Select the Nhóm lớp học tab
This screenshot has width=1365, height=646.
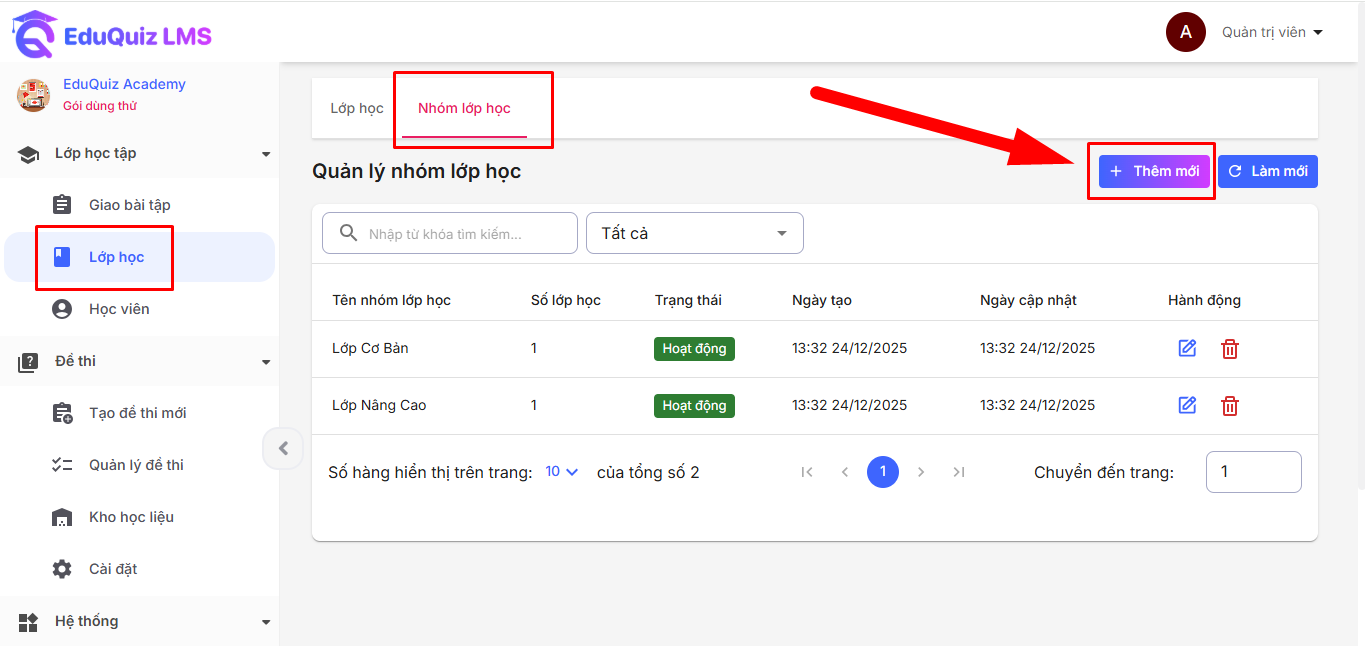[464, 108]
